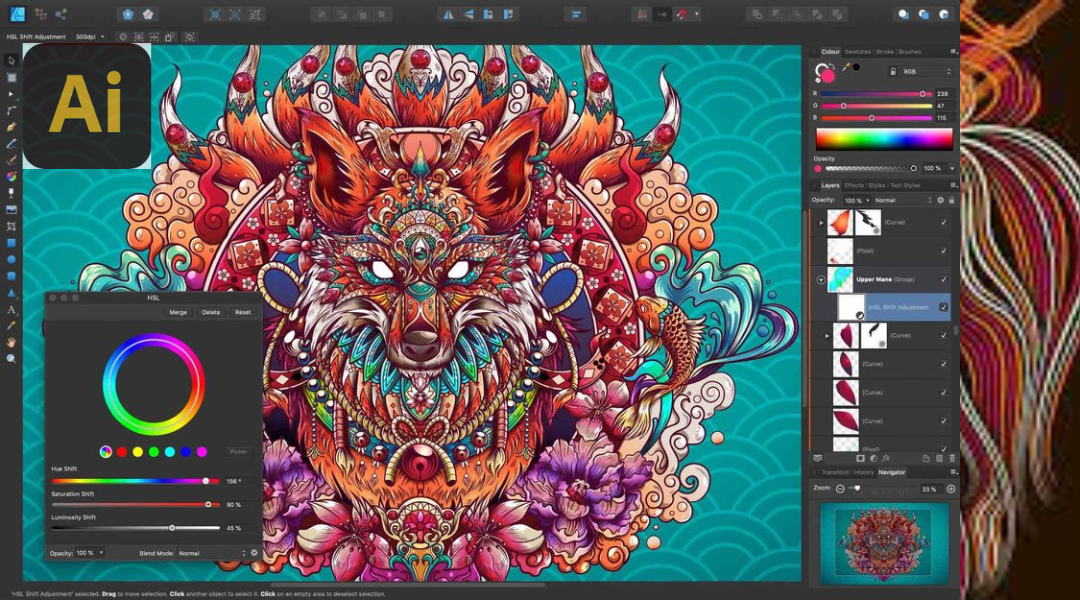Viewport: 1080px width, 600px height.
Task: Click the Navigator zoom in plus icon
Action: [951, 488]
